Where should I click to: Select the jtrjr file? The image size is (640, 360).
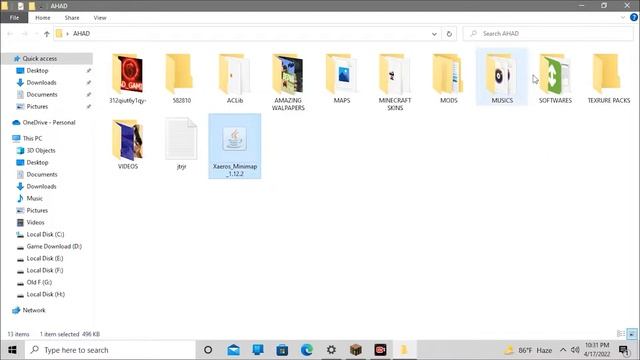coord(181,144)
